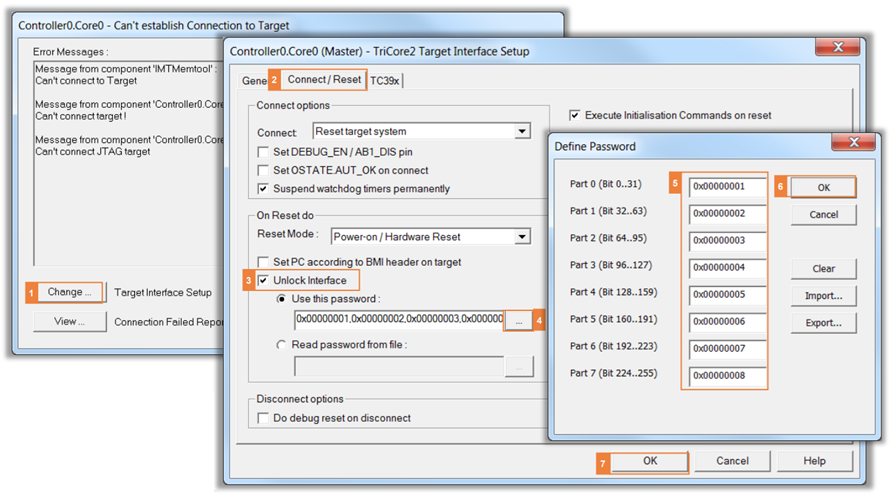The width and height of the screenshot is (893, 499).
Task: Expand the Connect dropdown showing Reset target system
Action: tap(522, 132)
